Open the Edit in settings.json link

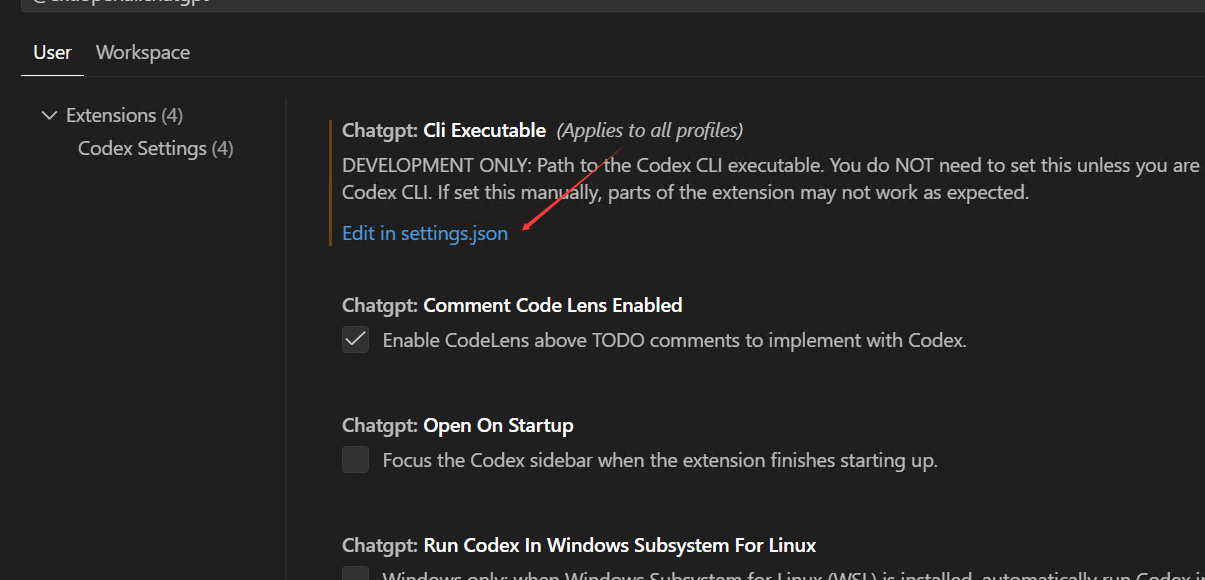[425, 233]
